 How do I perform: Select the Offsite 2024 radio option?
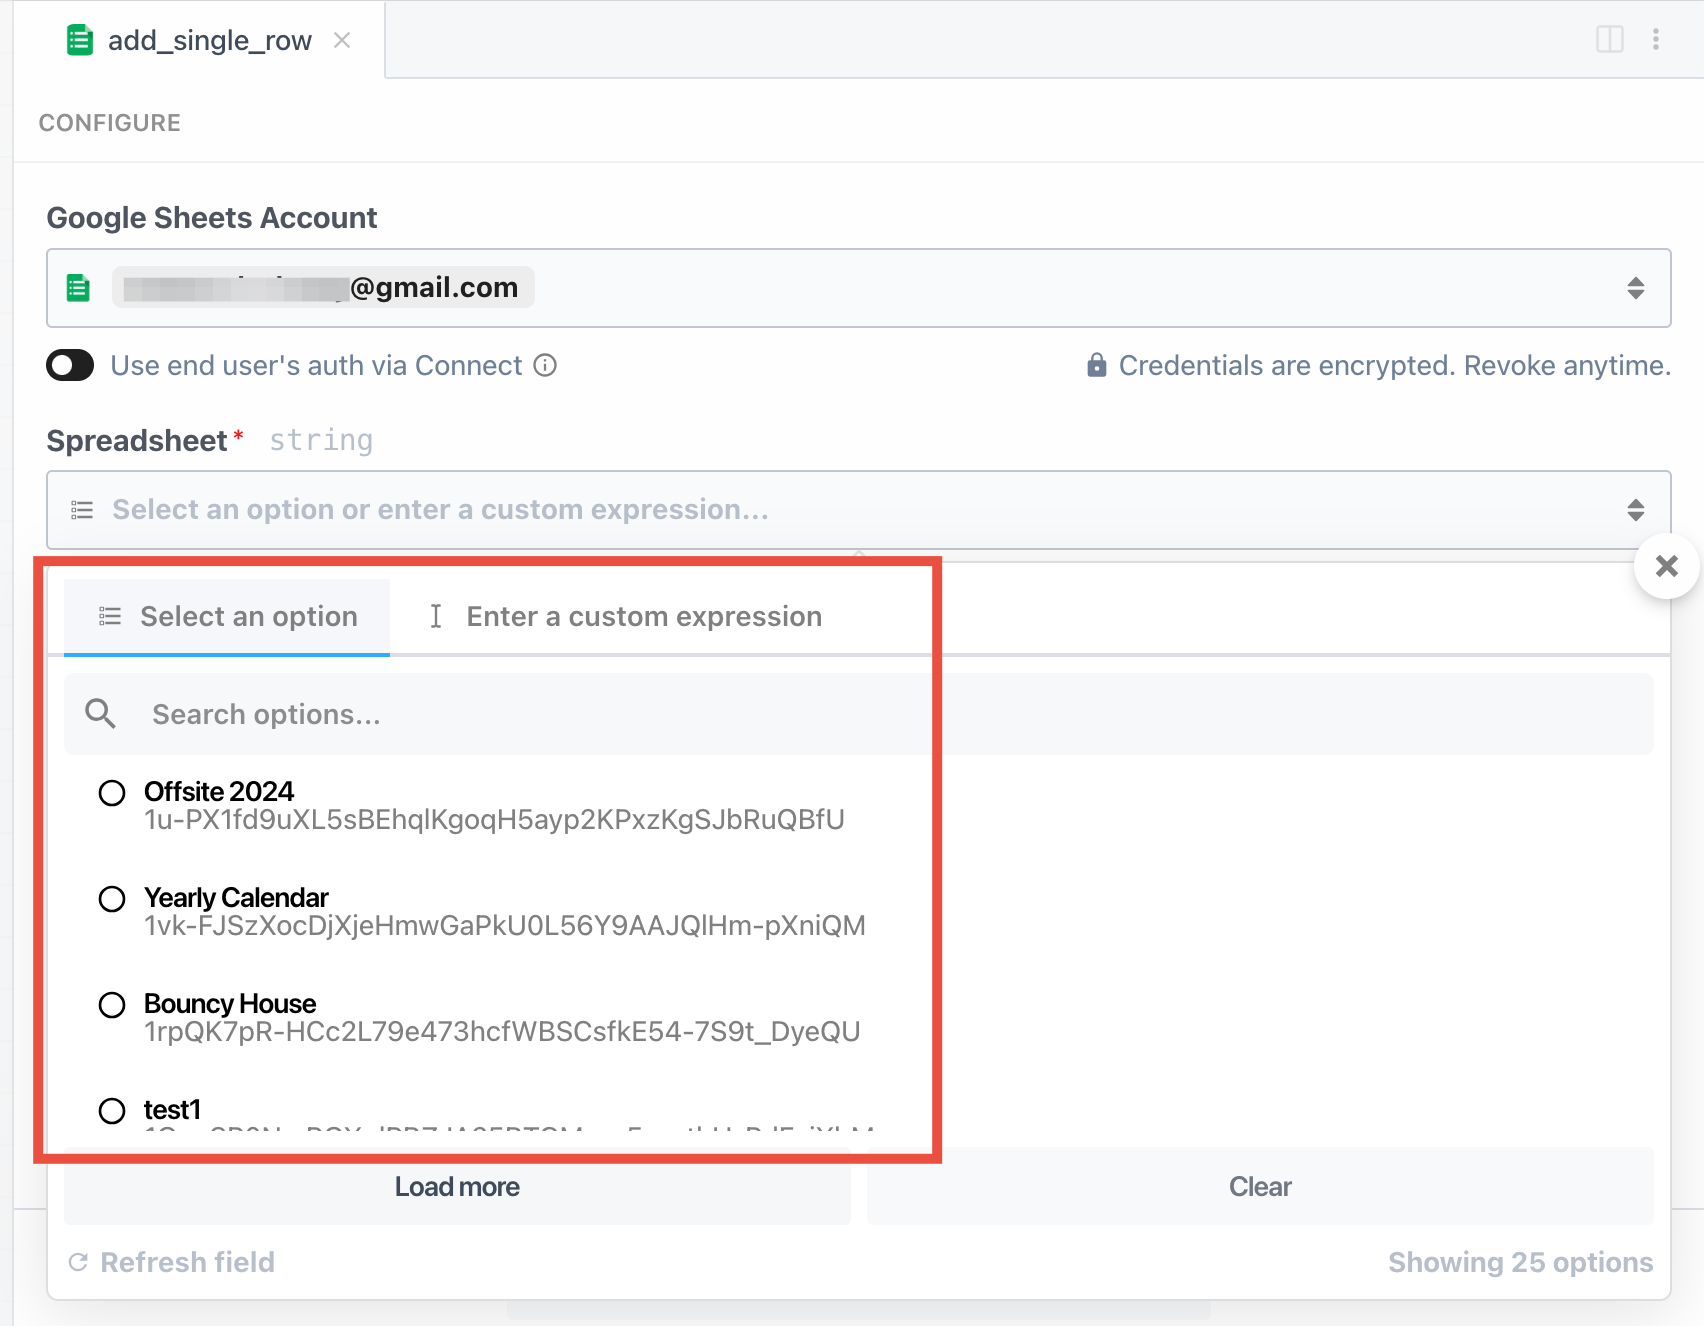point(112,793)
